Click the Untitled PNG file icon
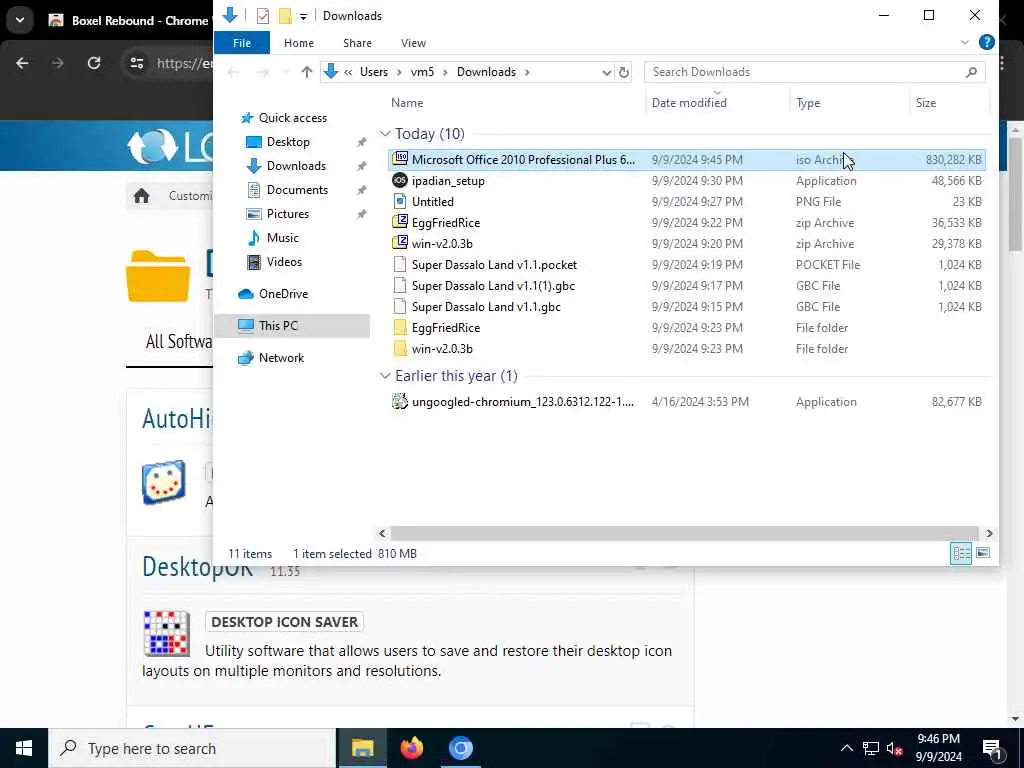Screen dimensions: 1024x768 [400, 201]
